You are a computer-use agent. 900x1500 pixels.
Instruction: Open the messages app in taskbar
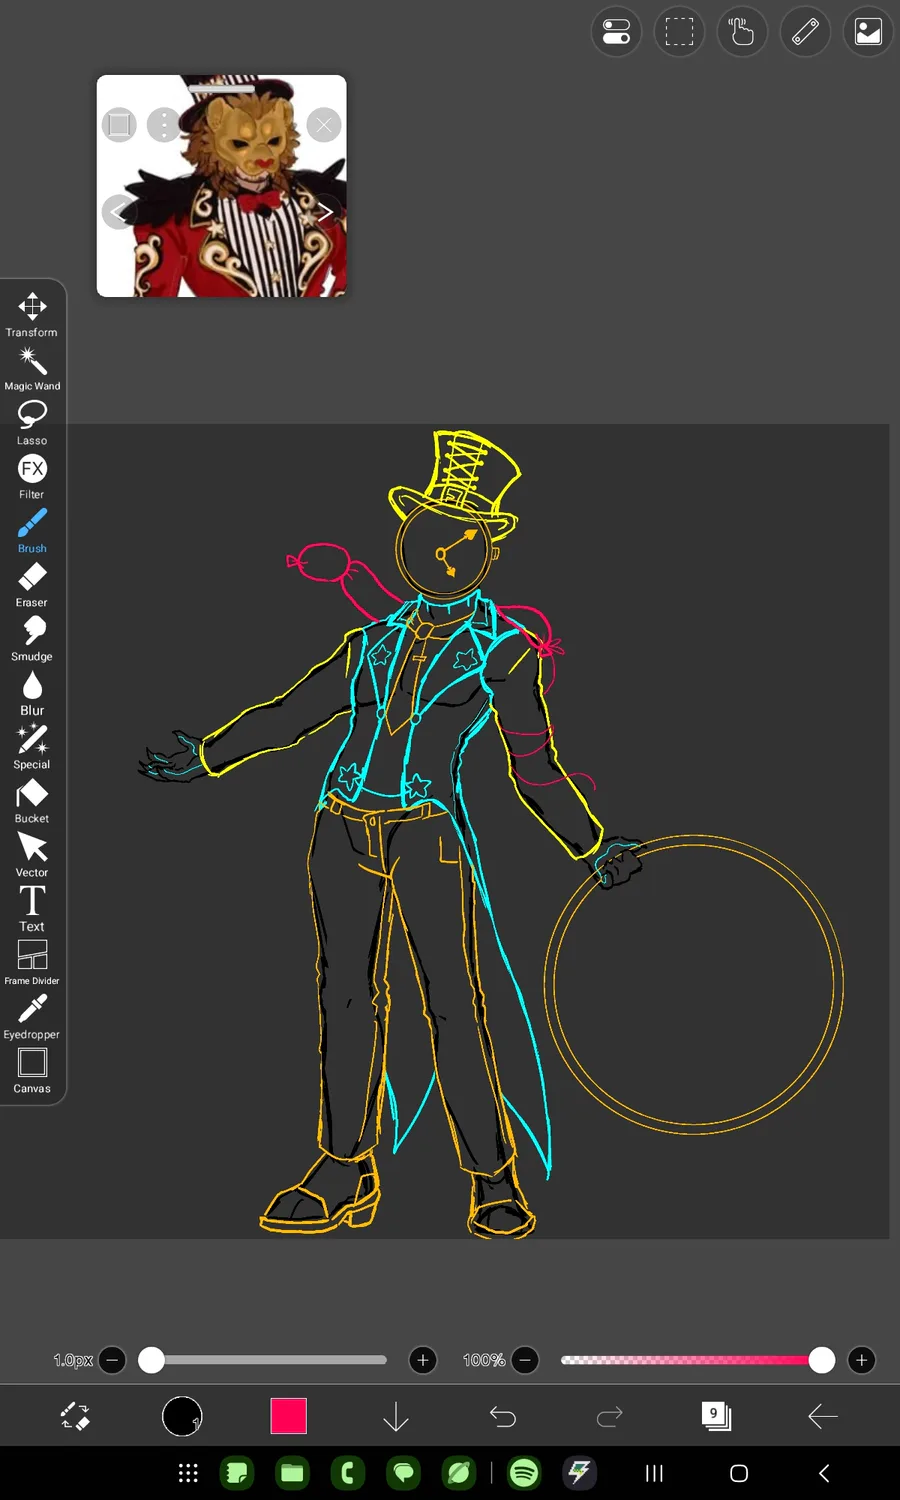404,1473
